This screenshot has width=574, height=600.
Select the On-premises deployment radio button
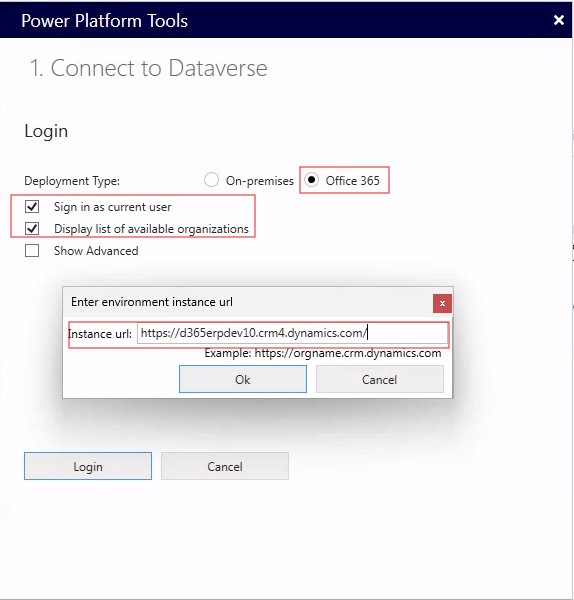pyautogui.click(x=211, y=180)
